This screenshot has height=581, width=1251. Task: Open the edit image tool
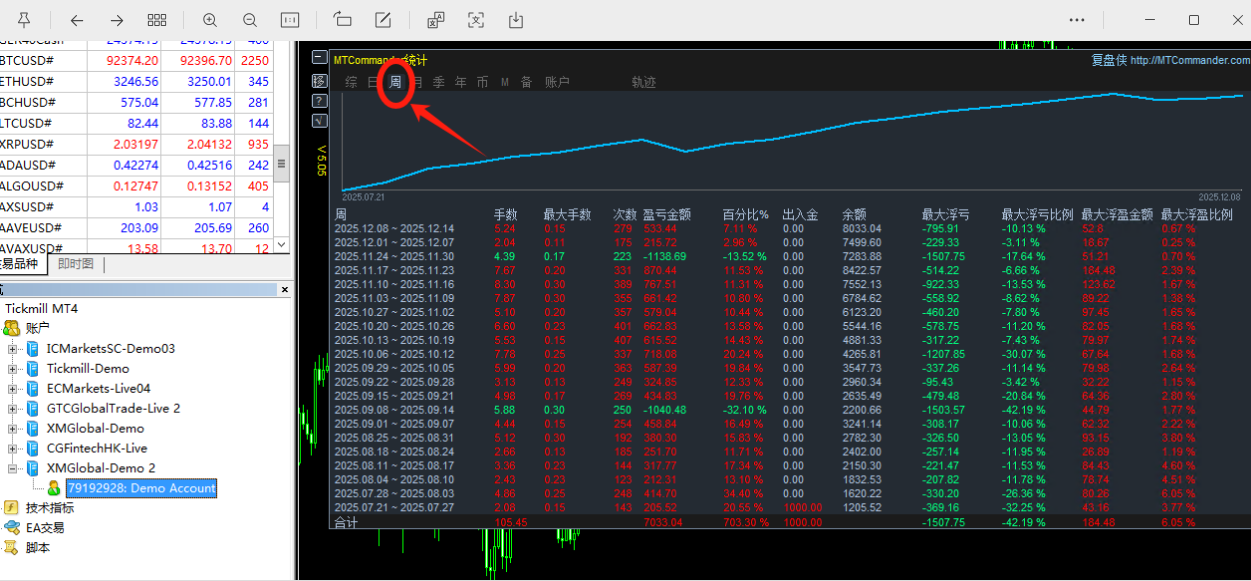tap(383, 20)
